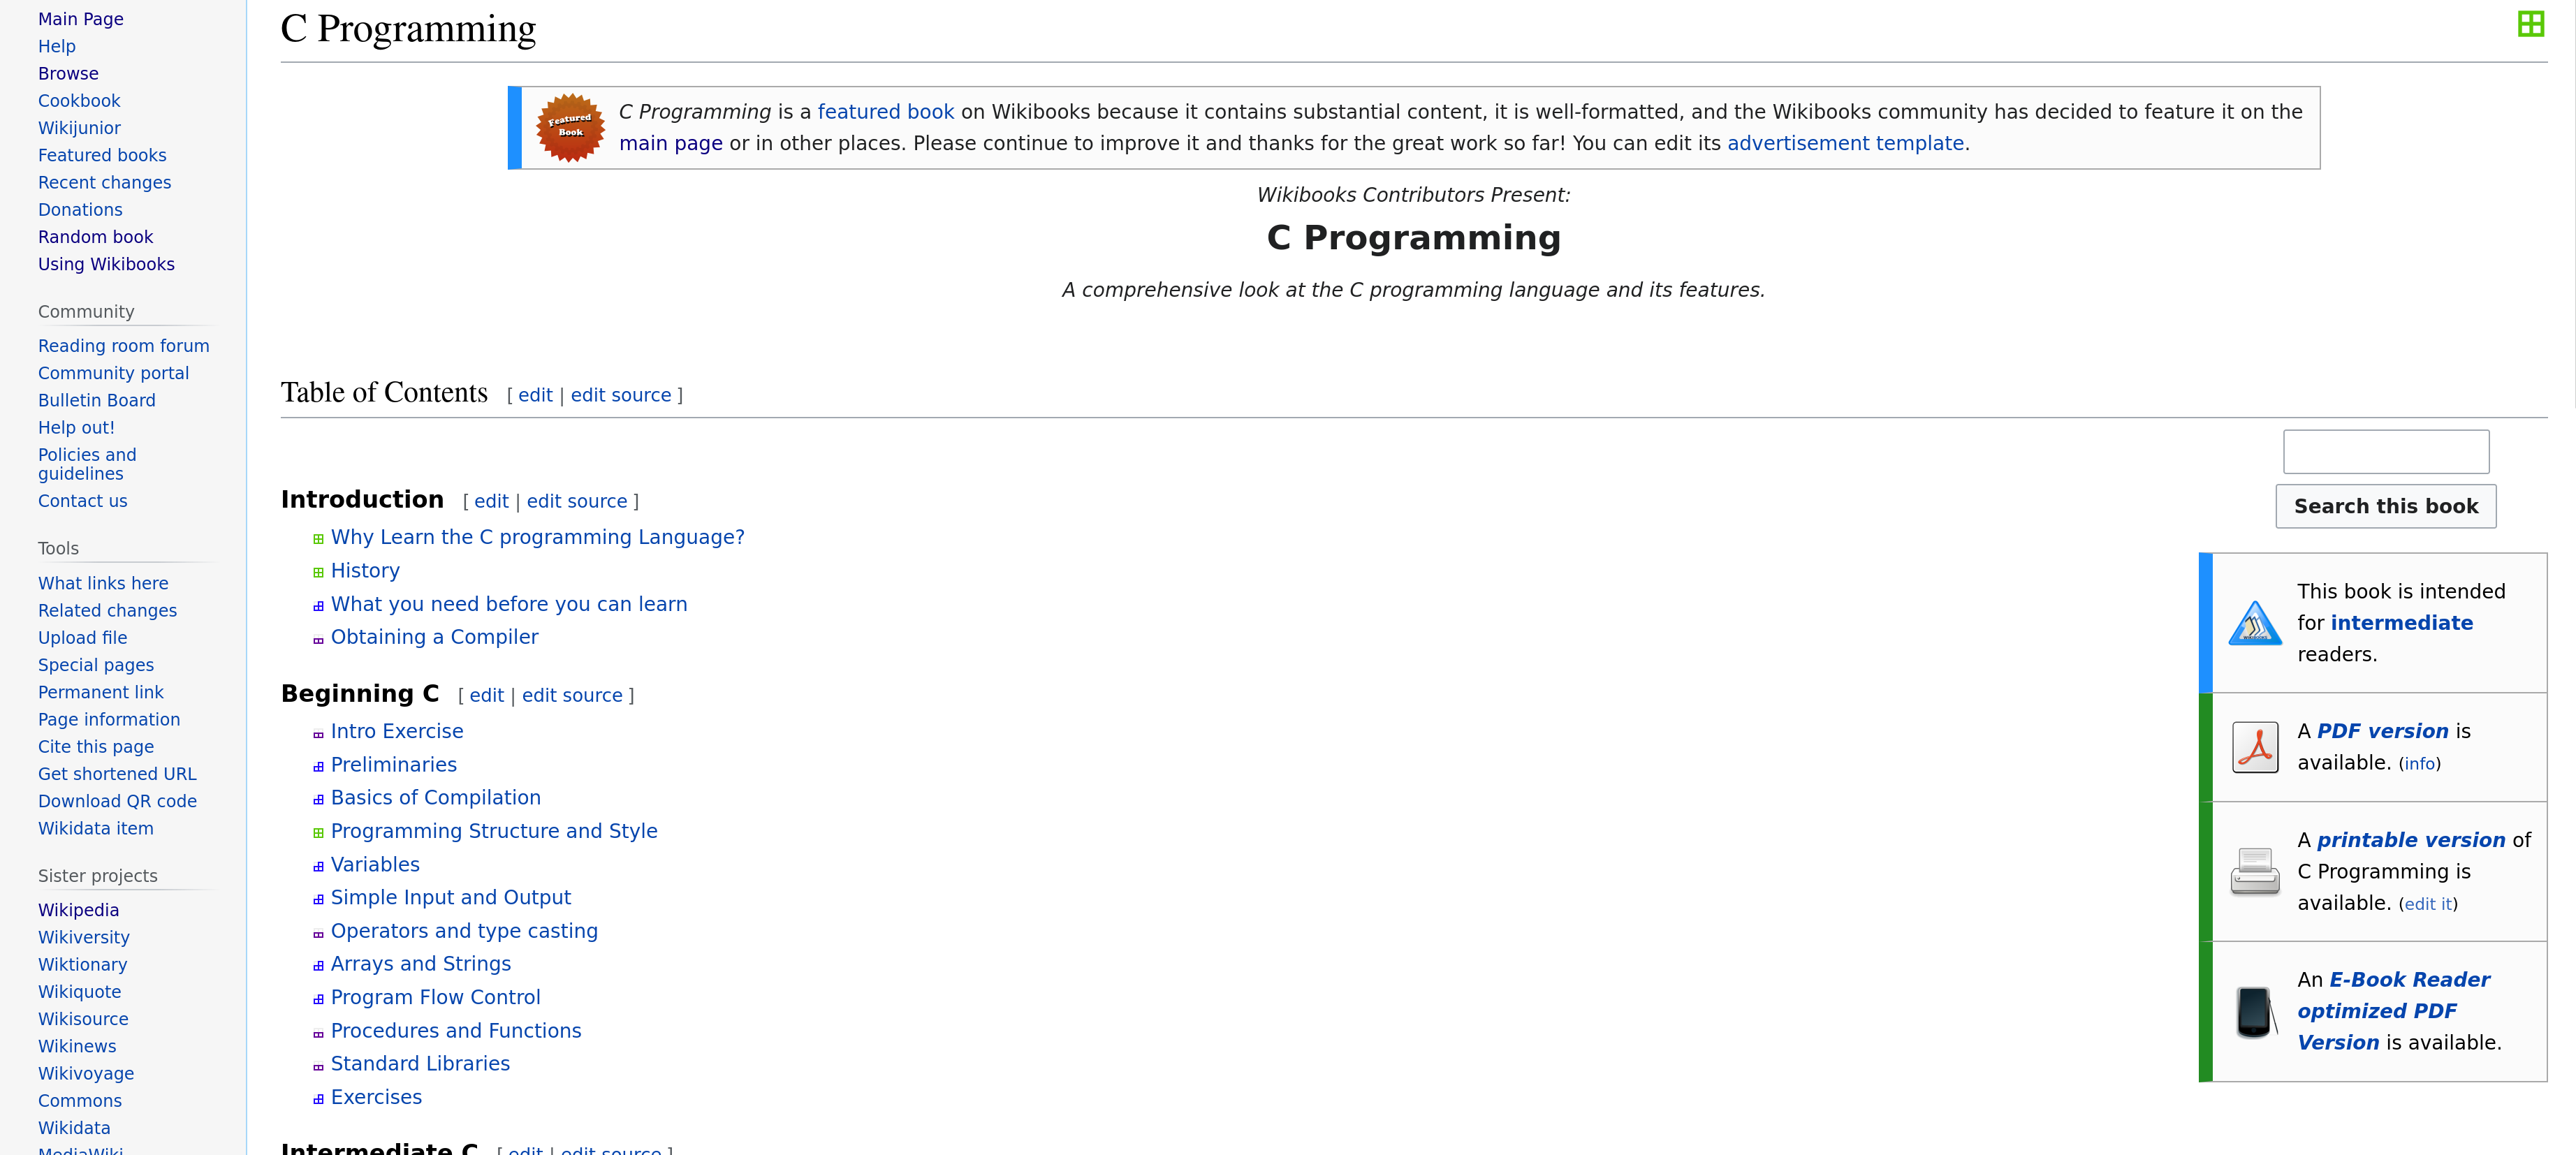Open the printable version link
Viewport: 2576px width, 1155px height.
2410,840
